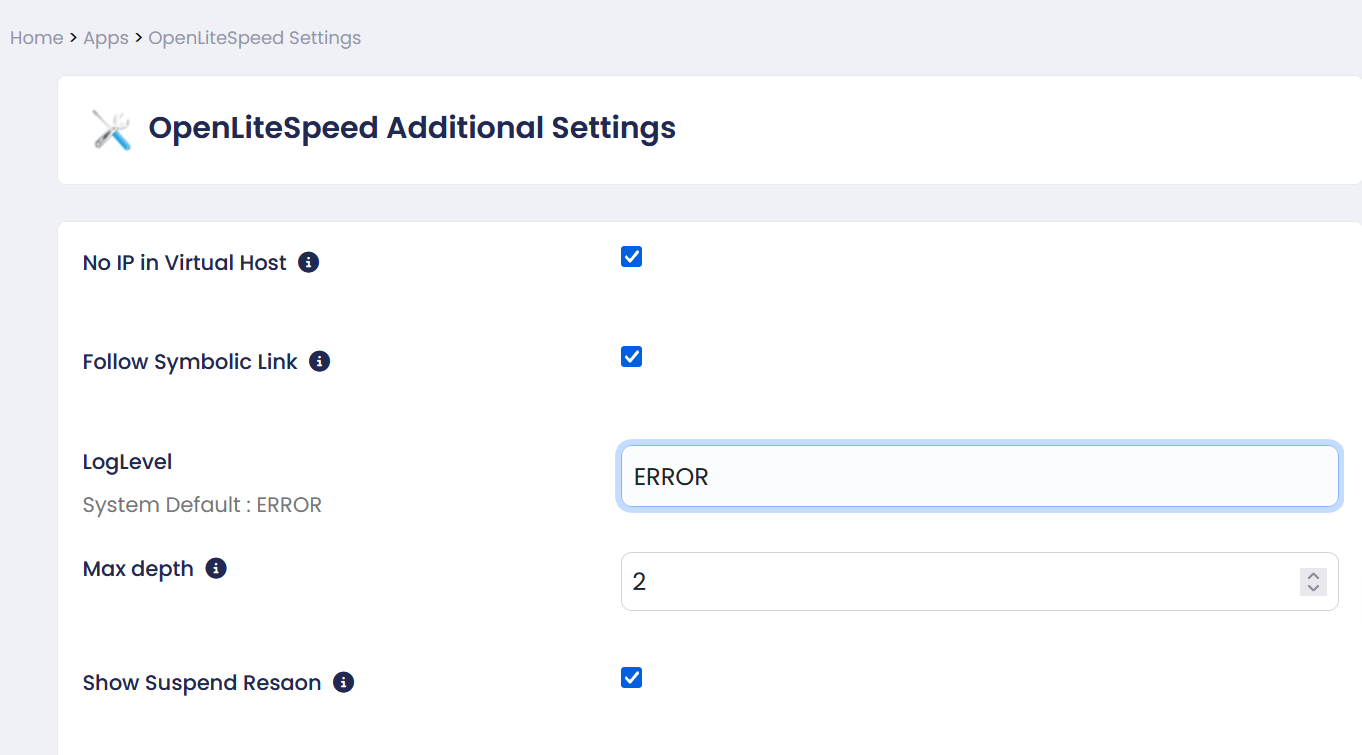Click the Follow Symbolic Link label
1362x755 pixels.
(190, 362)
